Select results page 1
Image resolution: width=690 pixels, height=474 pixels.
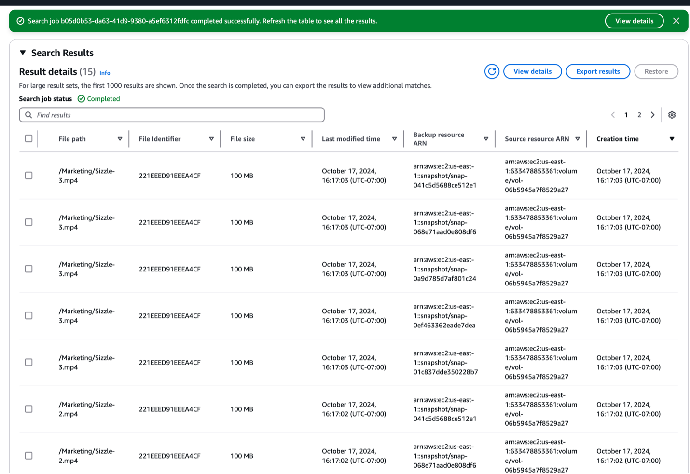(x=626, y=115)
